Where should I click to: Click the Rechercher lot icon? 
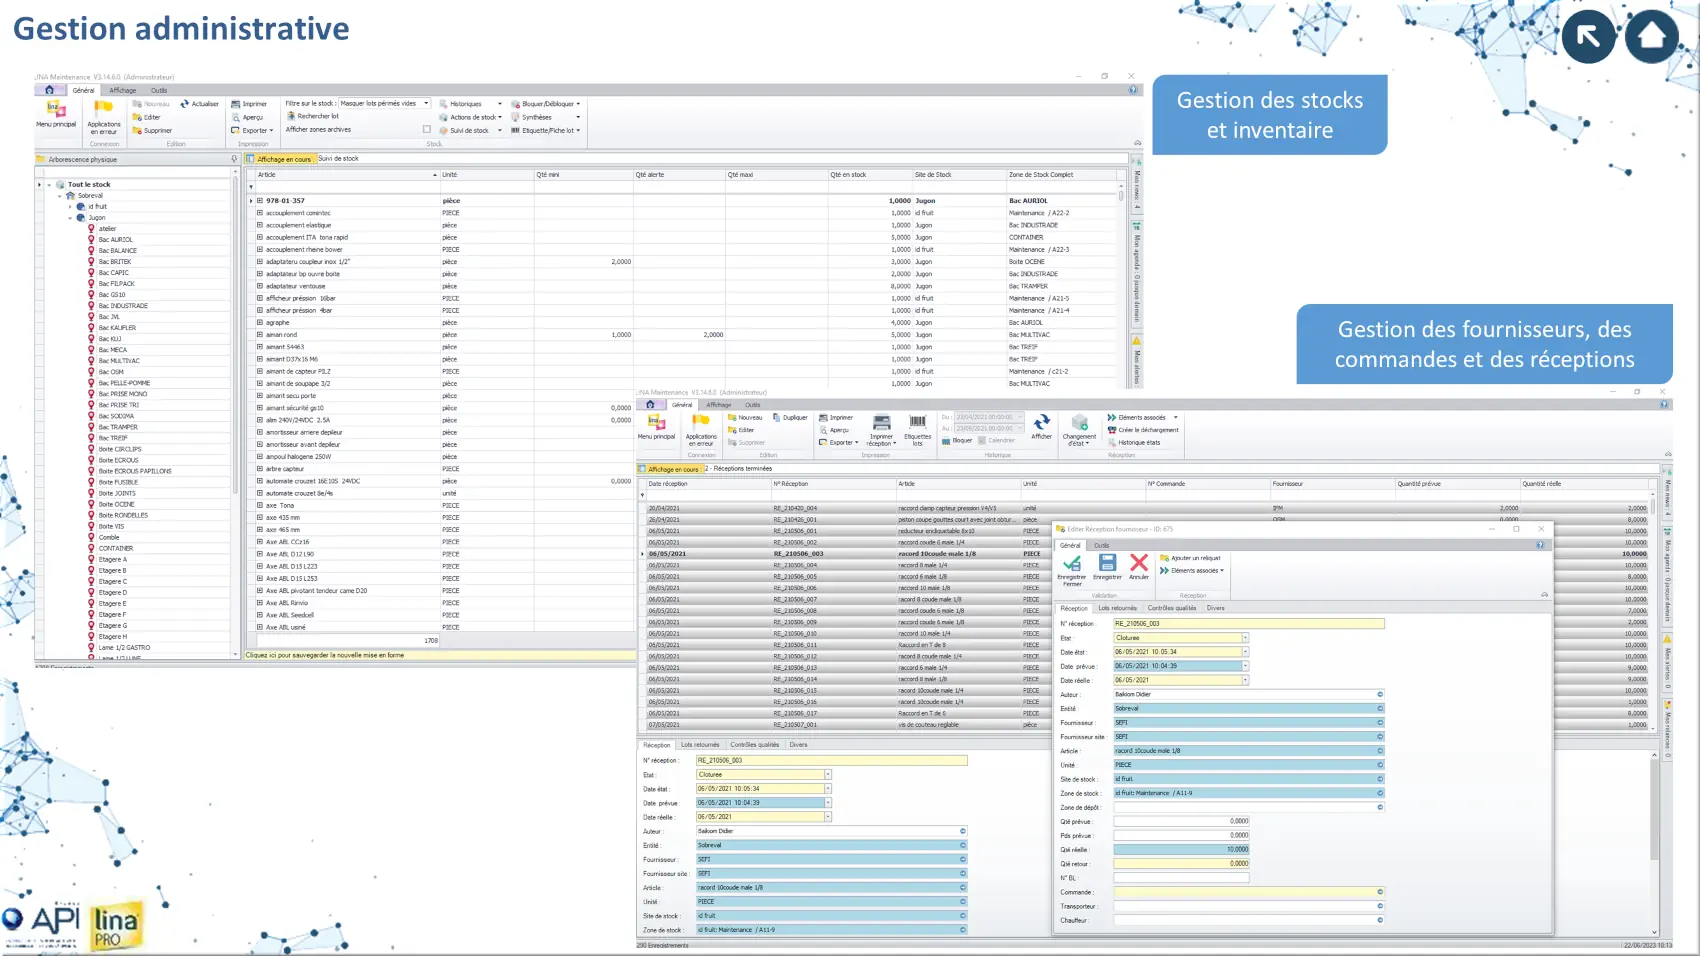coord(291,116)
